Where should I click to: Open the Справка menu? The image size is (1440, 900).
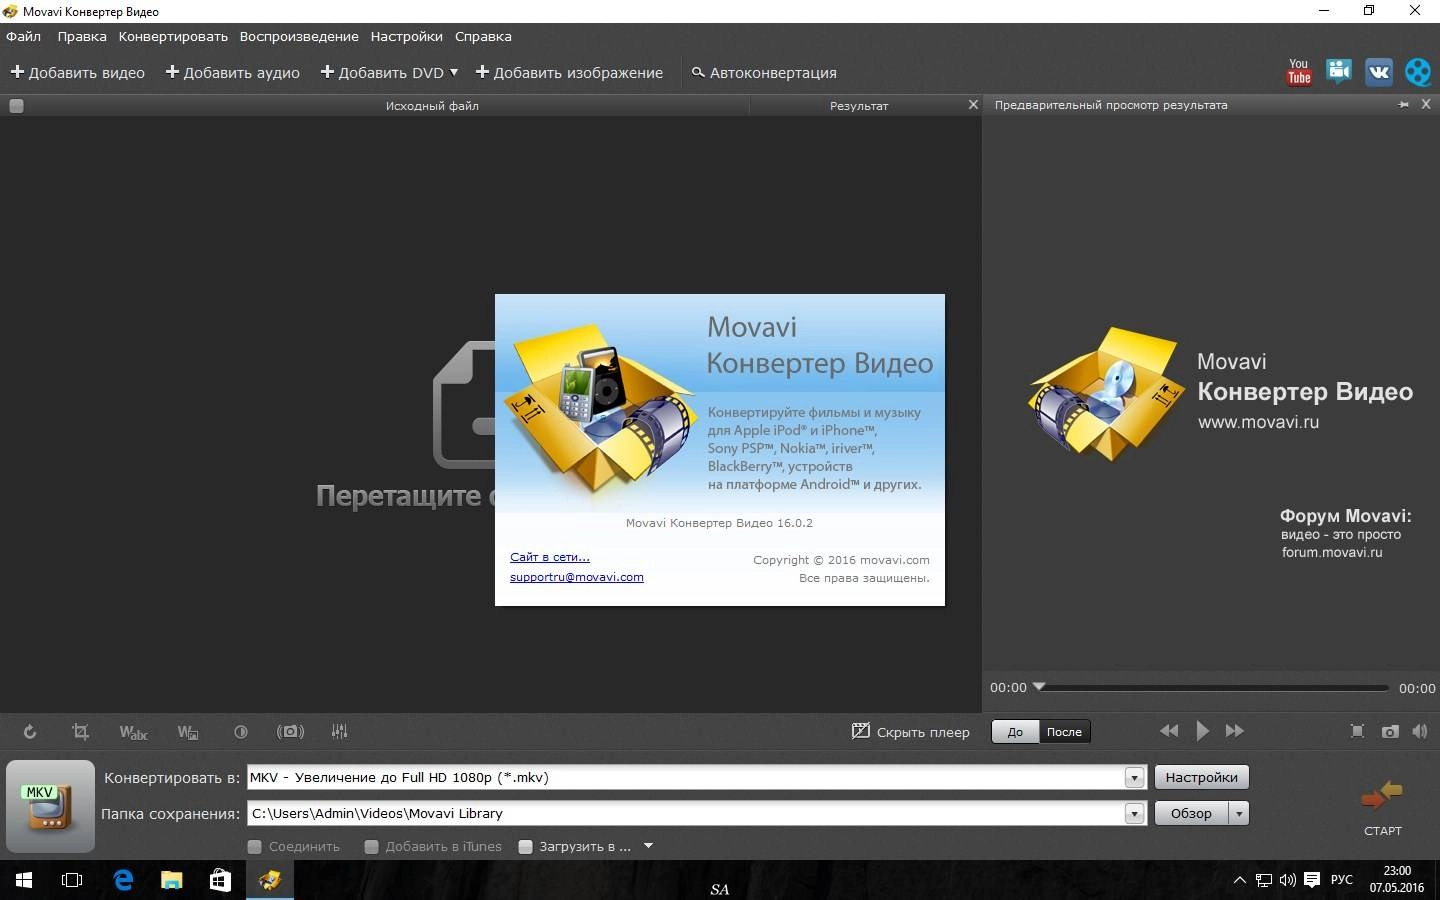483,36
